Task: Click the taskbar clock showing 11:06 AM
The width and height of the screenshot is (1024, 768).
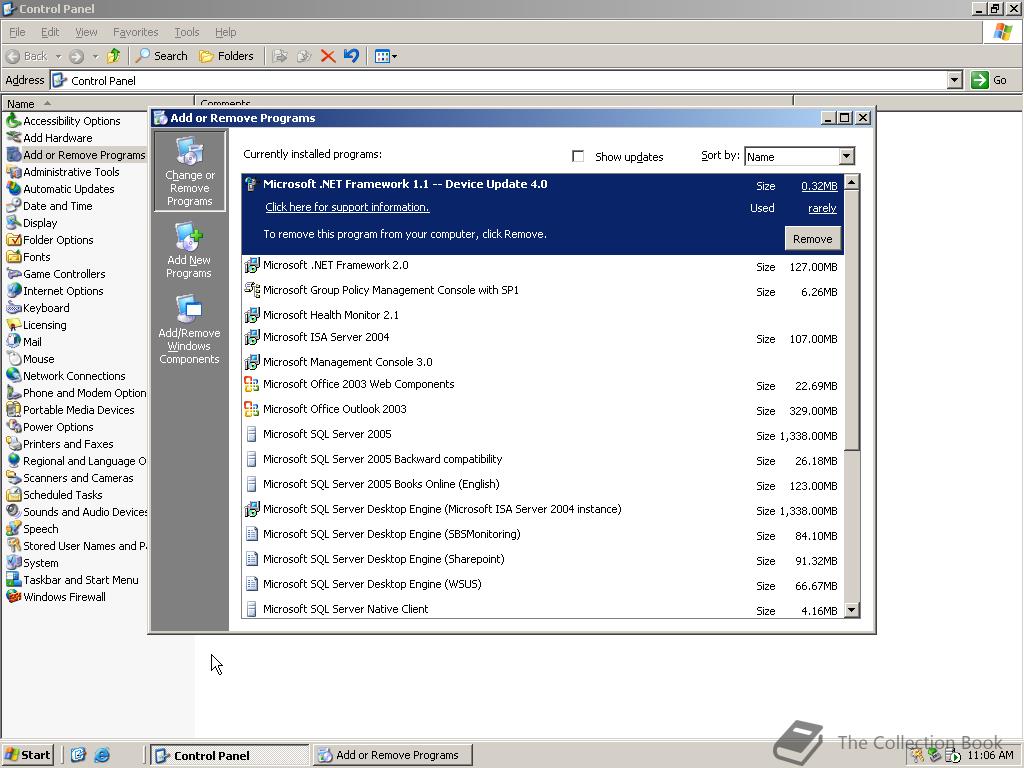Action: 990,755
